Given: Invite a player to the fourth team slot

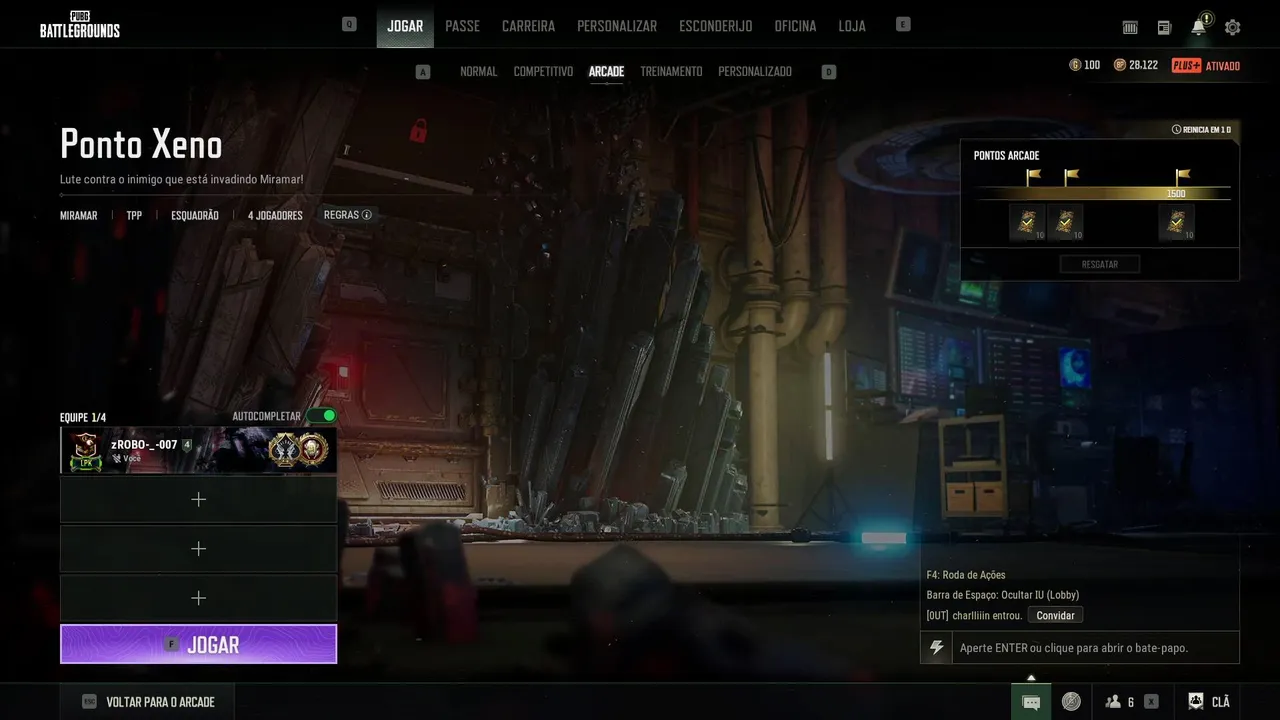Looking at the screenshot, I should (198, 597).
